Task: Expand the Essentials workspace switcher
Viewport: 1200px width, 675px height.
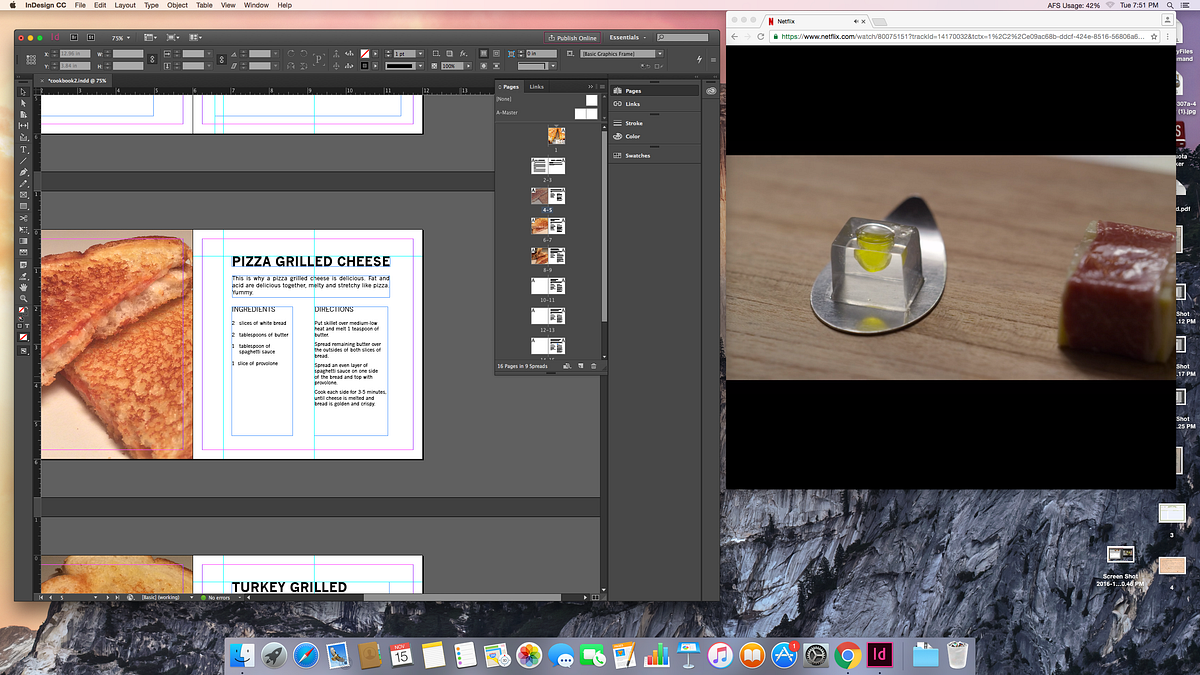Action: point(629,38)
